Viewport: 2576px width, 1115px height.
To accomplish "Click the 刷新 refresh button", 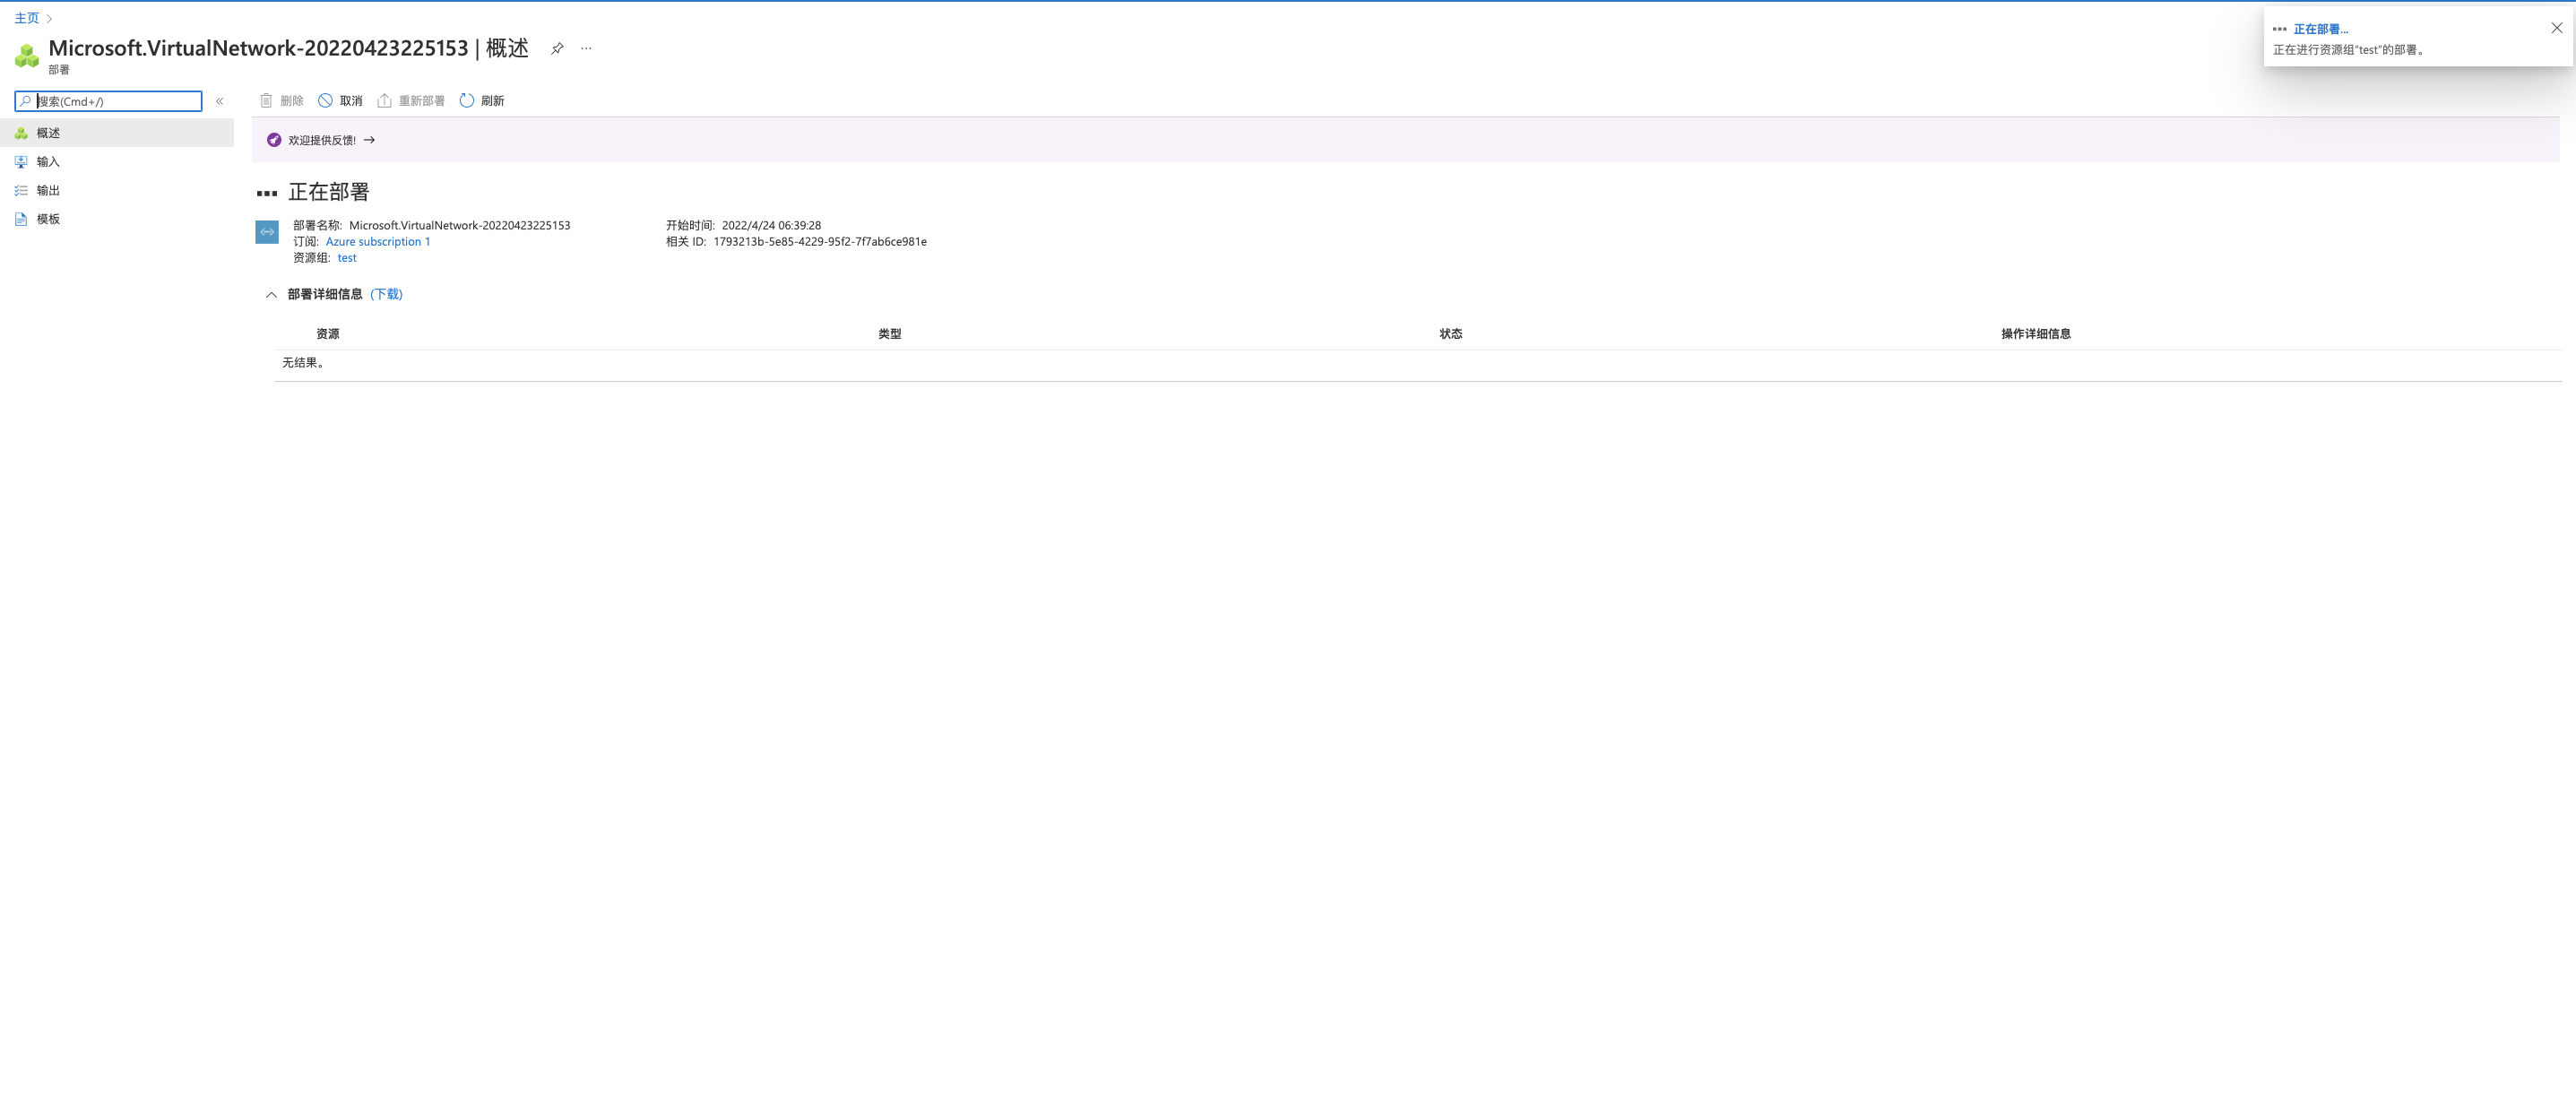I will (482, 101).
